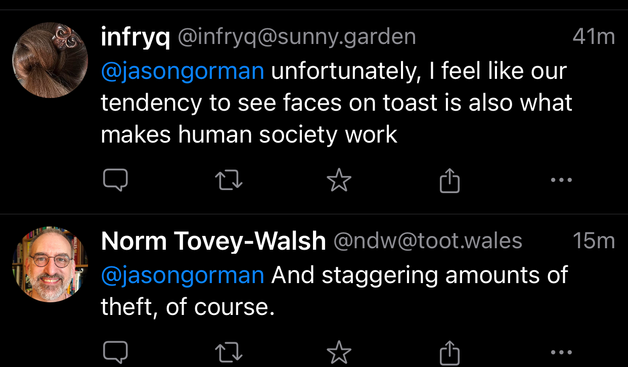This screenshot has height=367, width=628.
Task: Open the infryq display name
Action: coord(135,38)
